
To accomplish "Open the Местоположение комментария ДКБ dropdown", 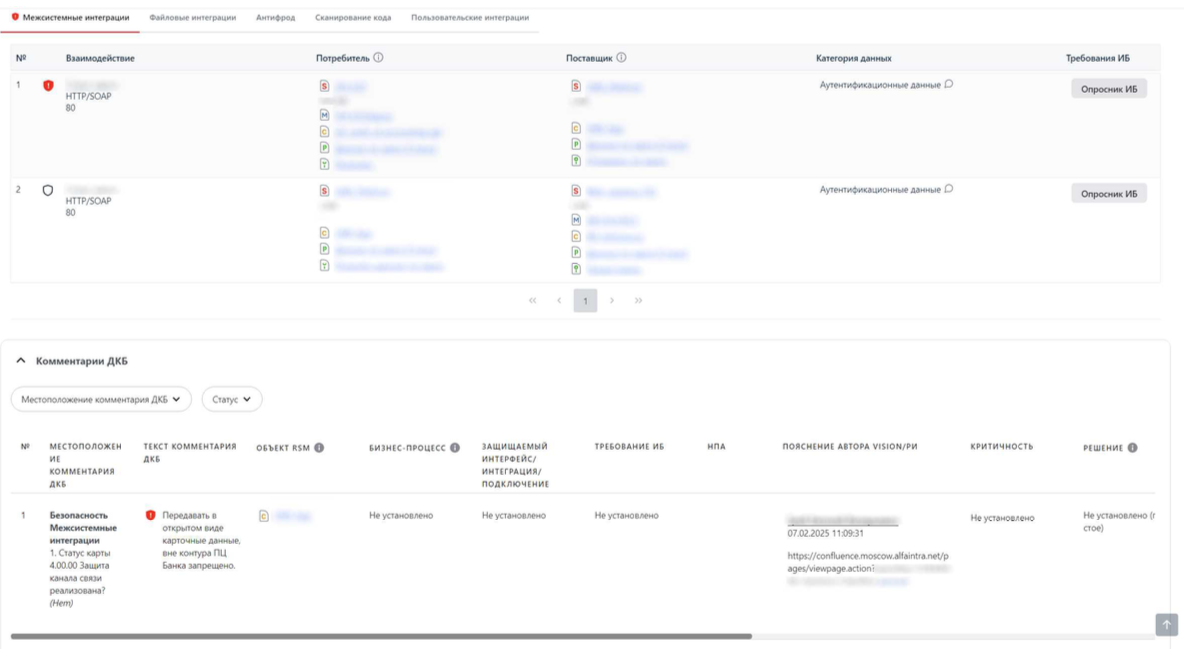I will click(x=101, y=400).
